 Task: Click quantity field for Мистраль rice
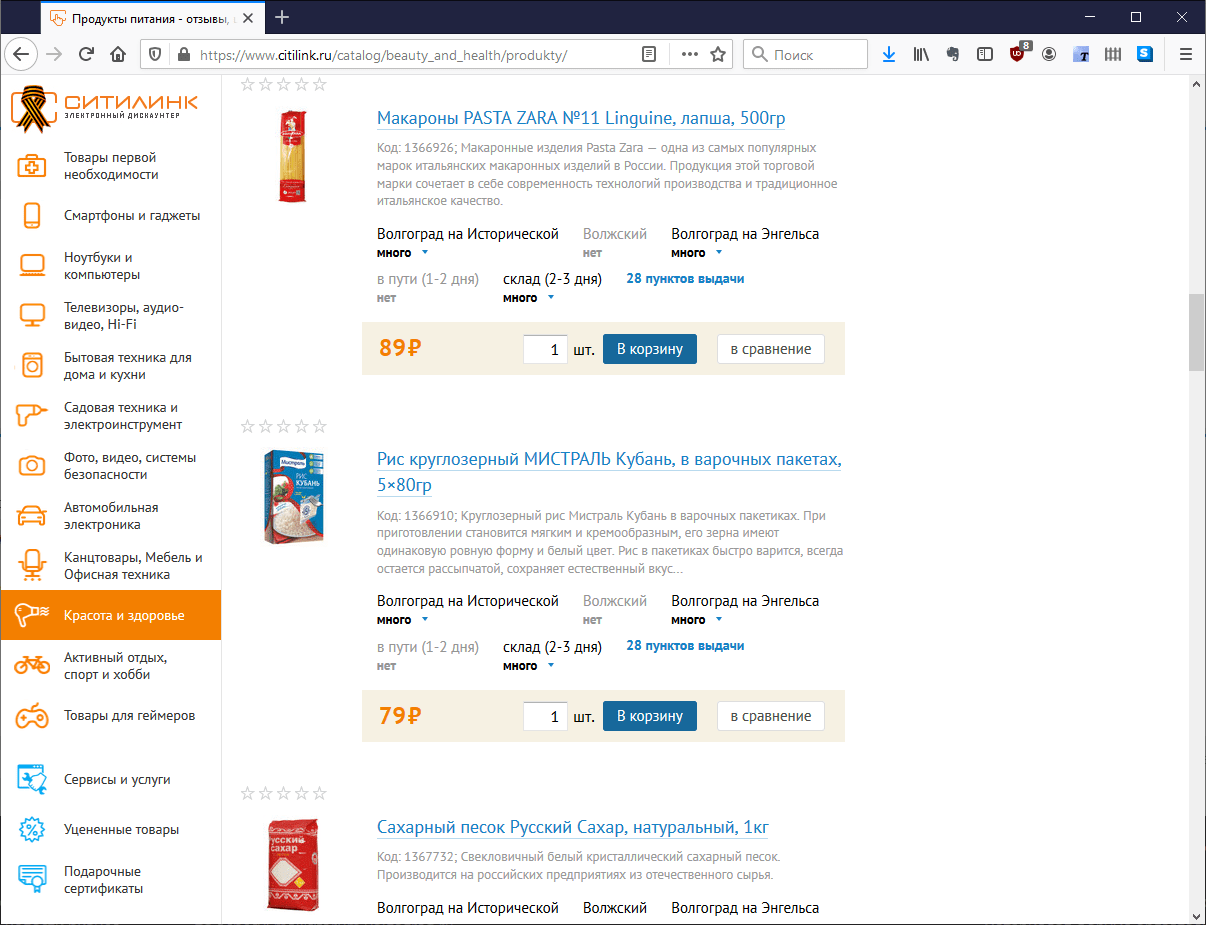[545, 717]
